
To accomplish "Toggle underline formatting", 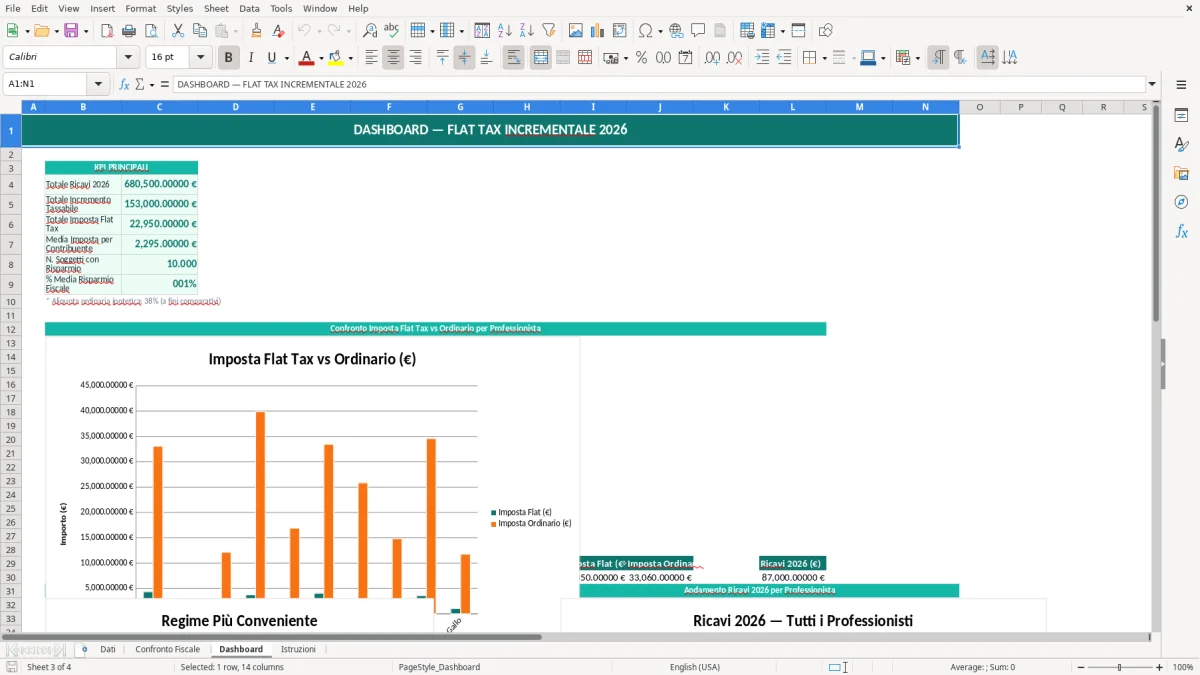I will [272, 58].
